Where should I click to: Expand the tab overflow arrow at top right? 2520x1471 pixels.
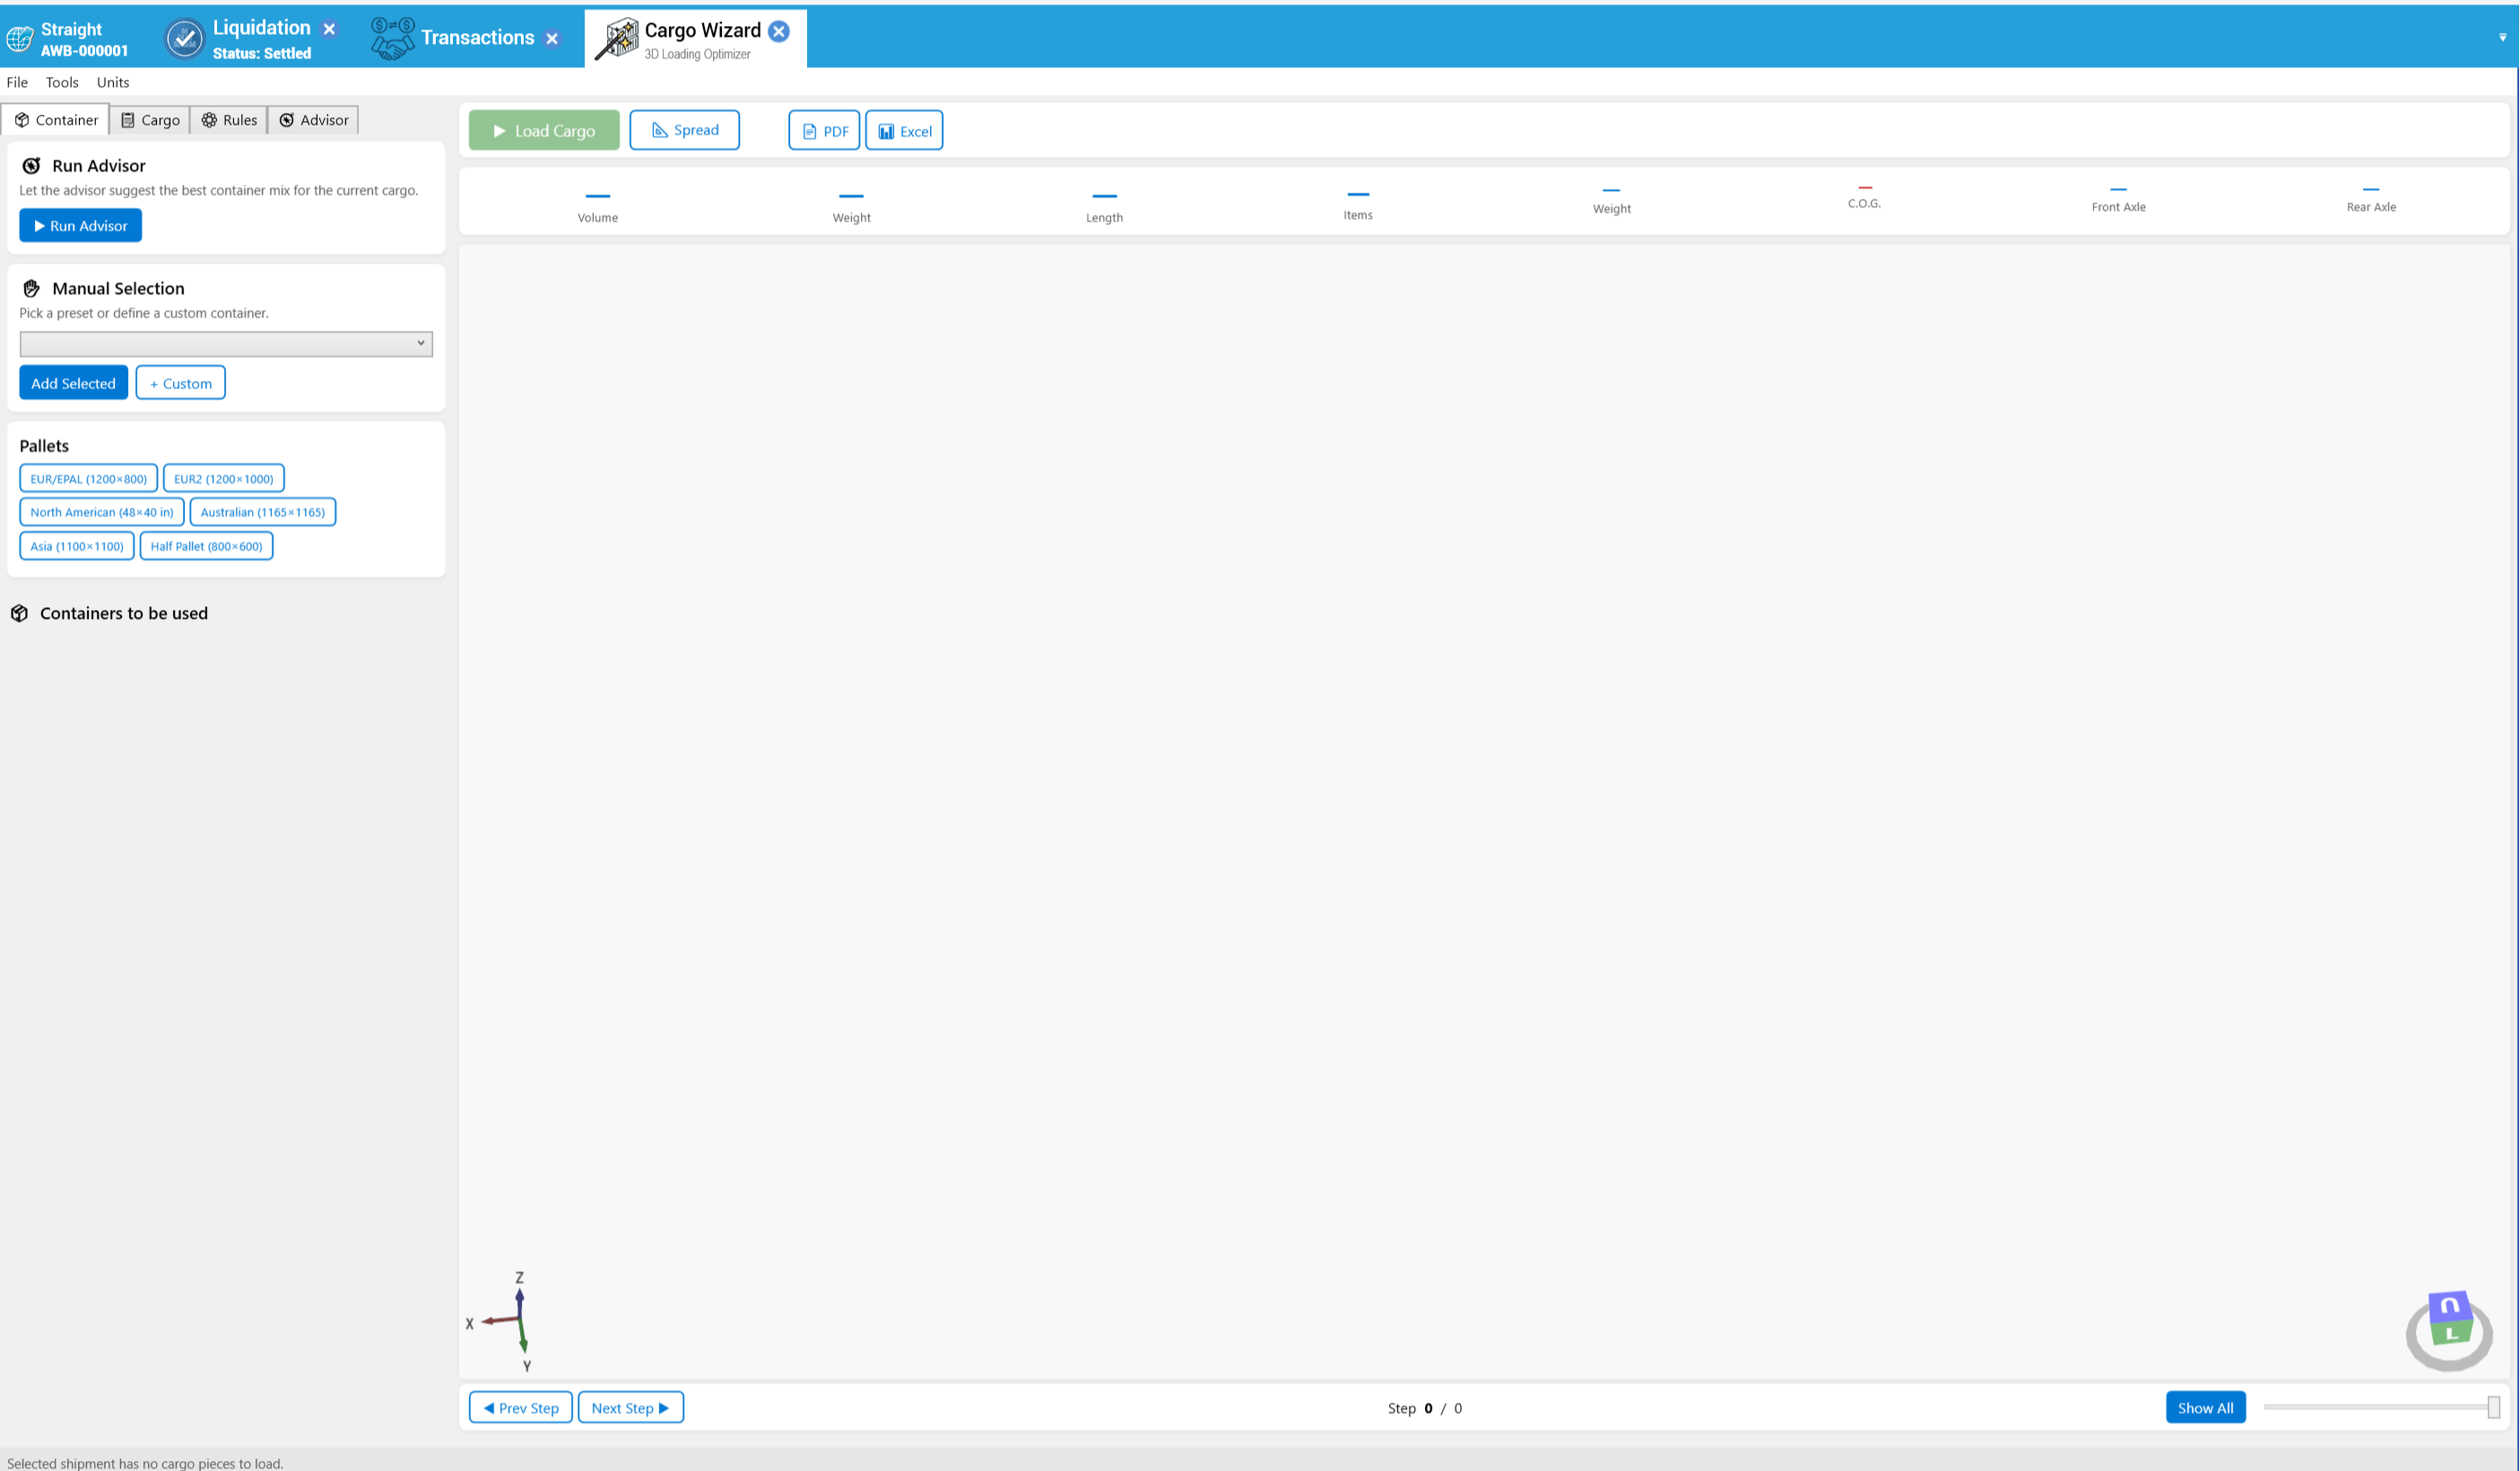[2502, 38]
